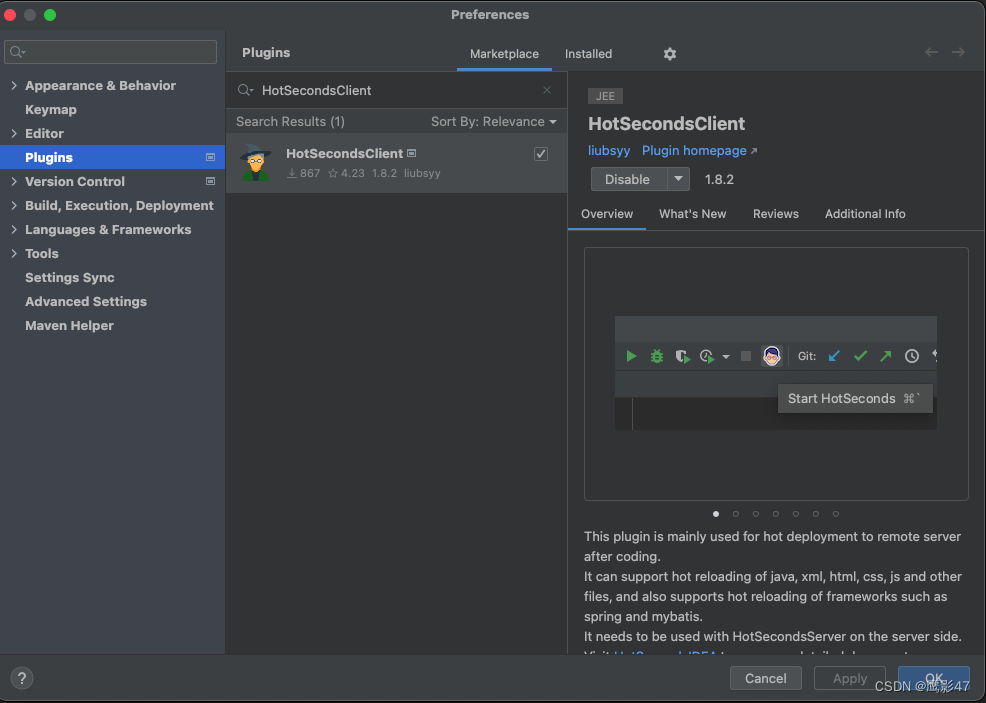Expand the Appearance & Behavior section
The width and height of the screenshot is (986, 703).
14,85
